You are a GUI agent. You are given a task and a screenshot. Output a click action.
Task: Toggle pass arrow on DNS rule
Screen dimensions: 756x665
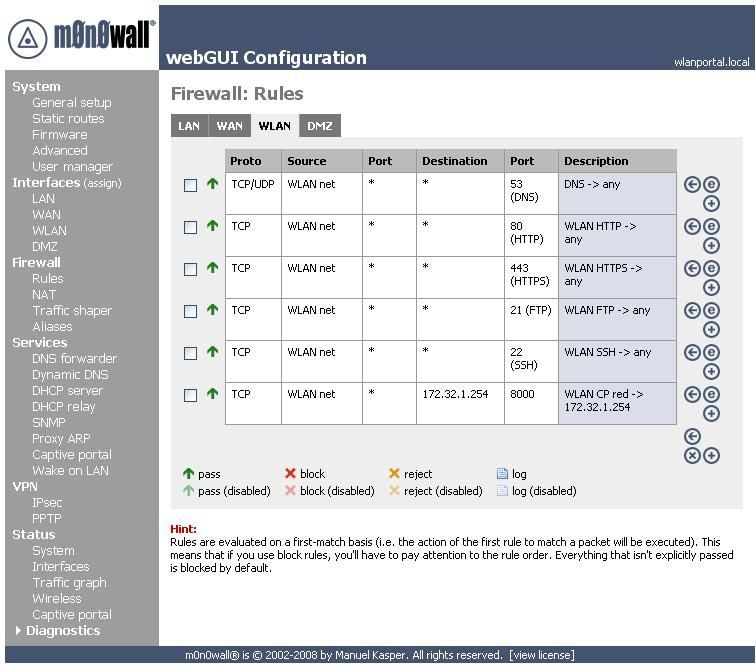pyautogui.click(x=213, y=183)
